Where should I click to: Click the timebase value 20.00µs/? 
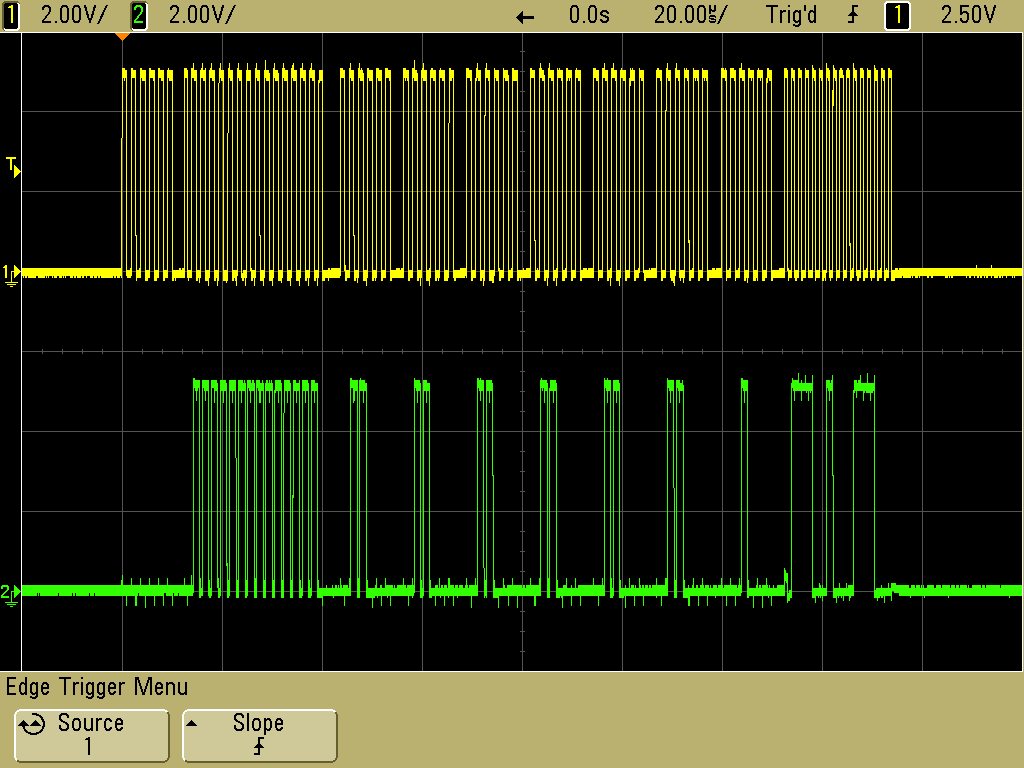690,15
